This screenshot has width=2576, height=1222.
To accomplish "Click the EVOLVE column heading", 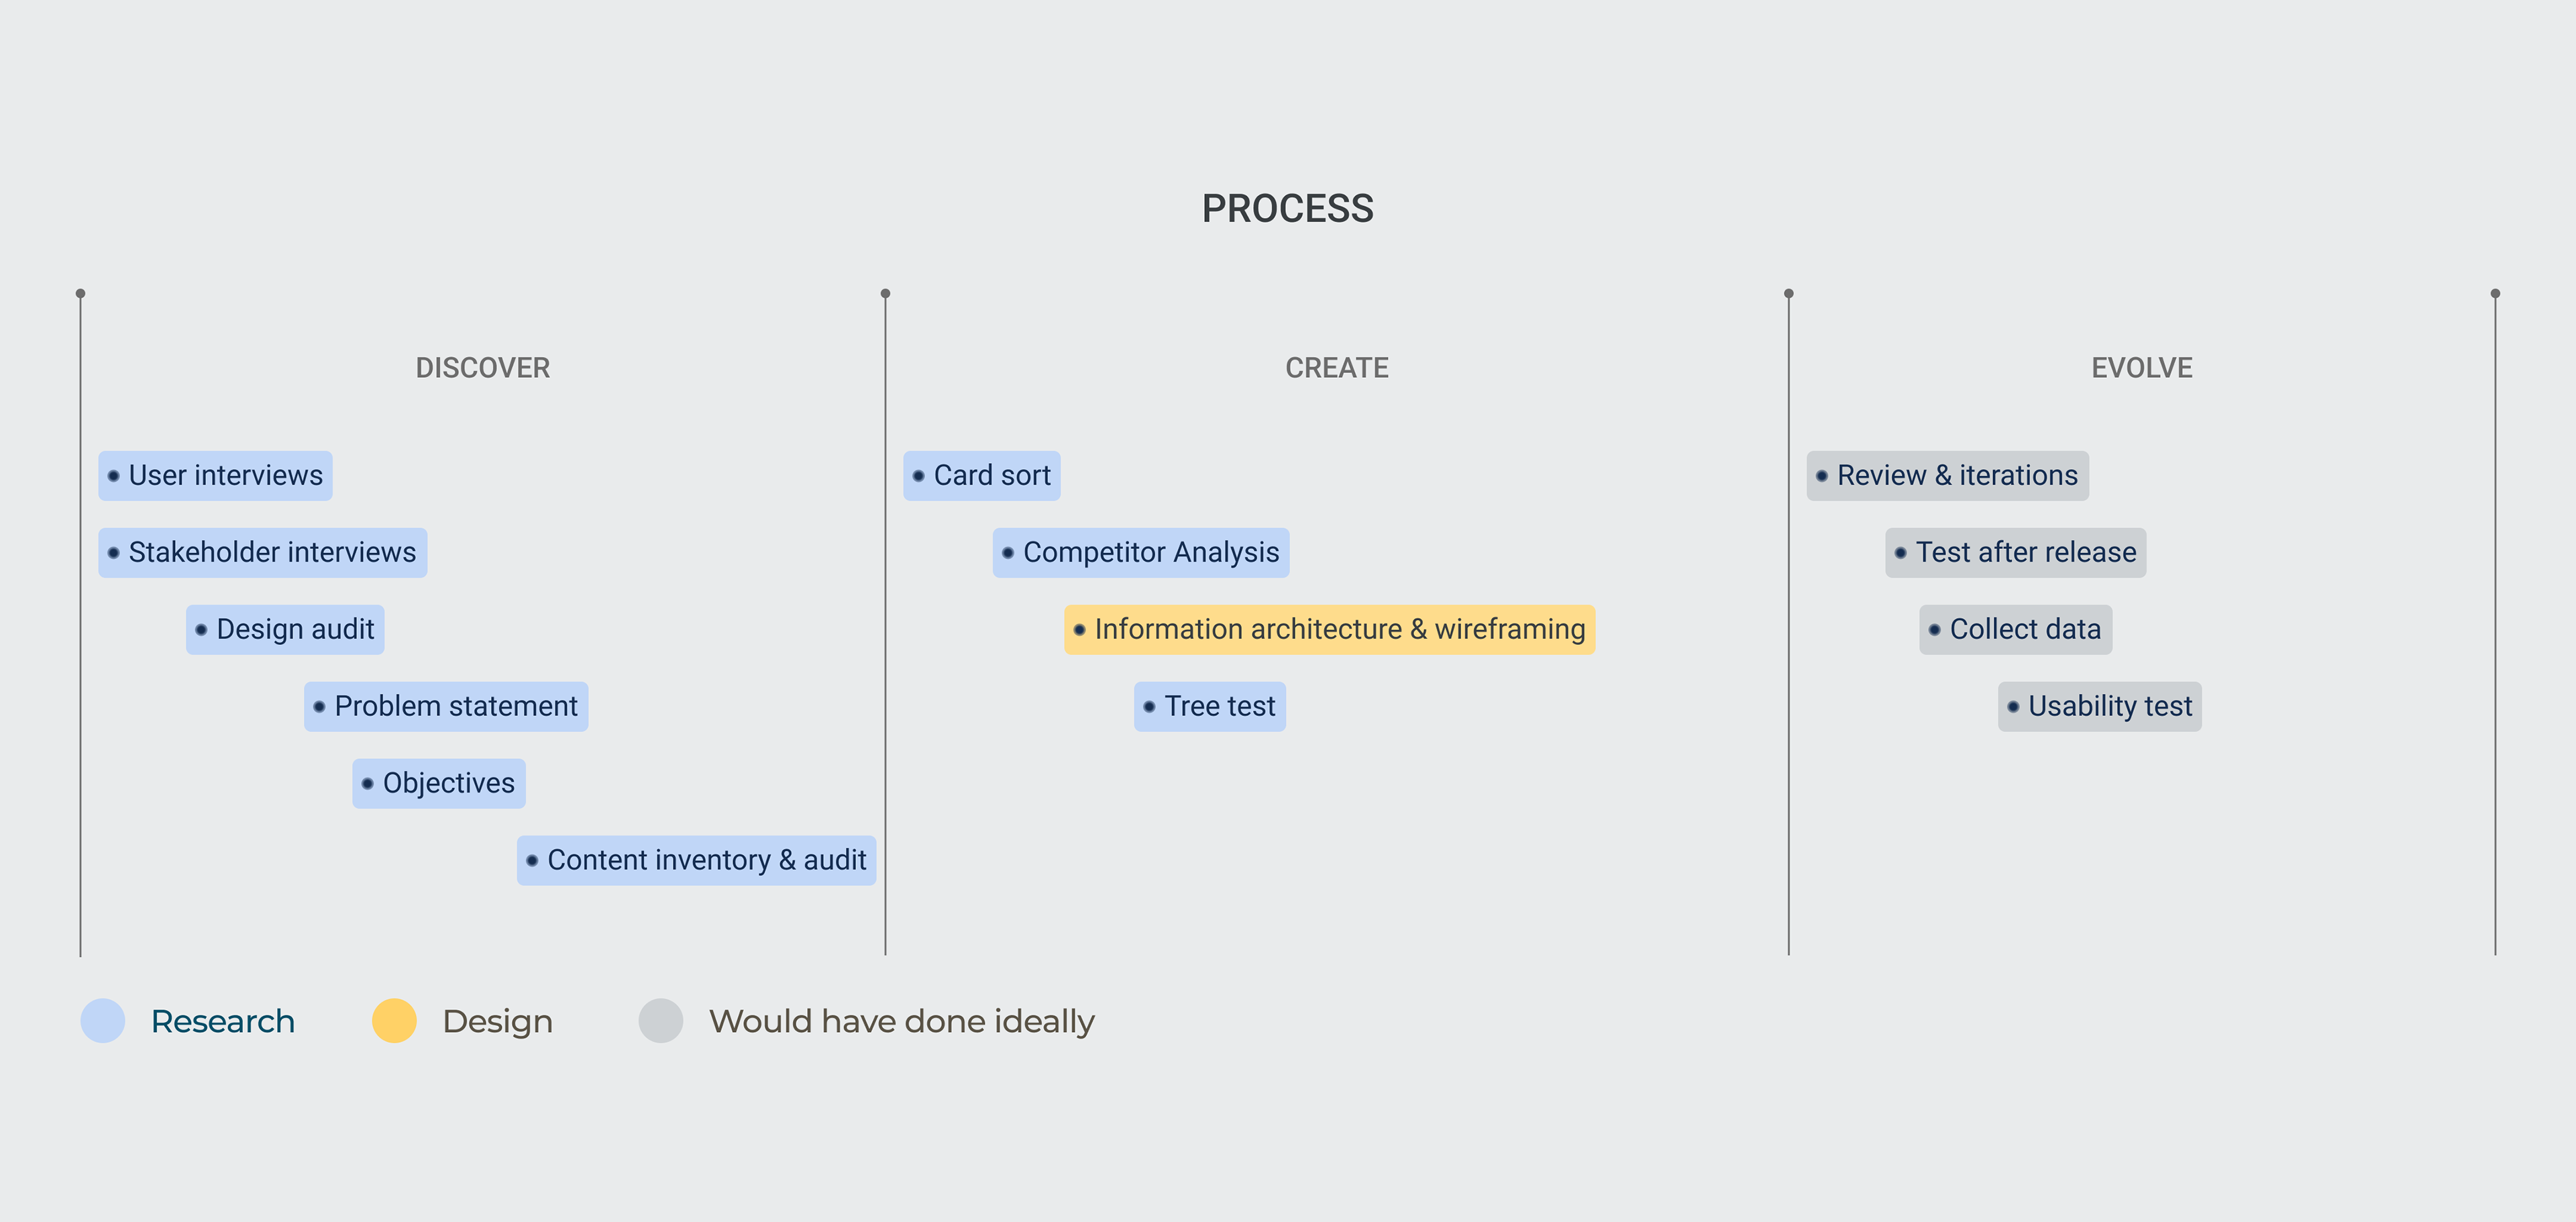I will (x=2141, y=368).
